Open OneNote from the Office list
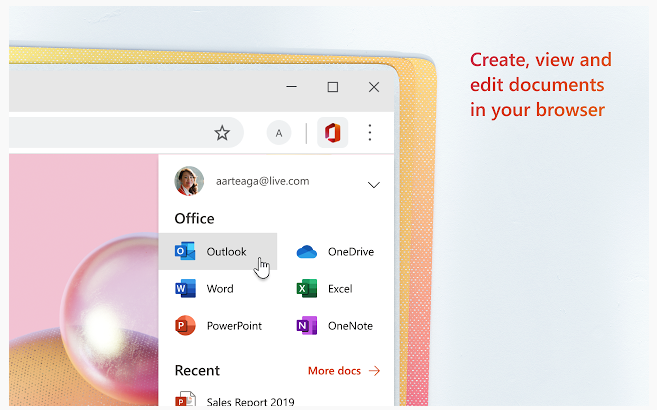657x410 pixels. point(334,325)
